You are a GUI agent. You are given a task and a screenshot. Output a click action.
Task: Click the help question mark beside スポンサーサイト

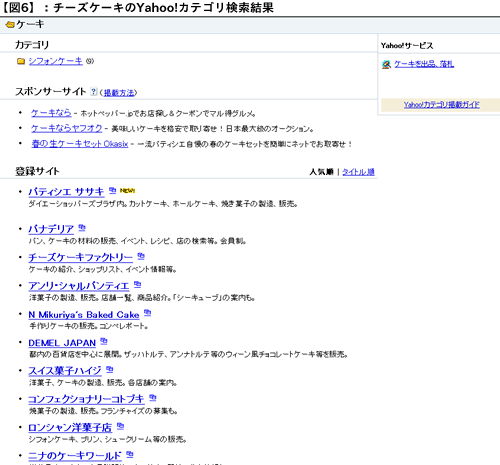94,91
